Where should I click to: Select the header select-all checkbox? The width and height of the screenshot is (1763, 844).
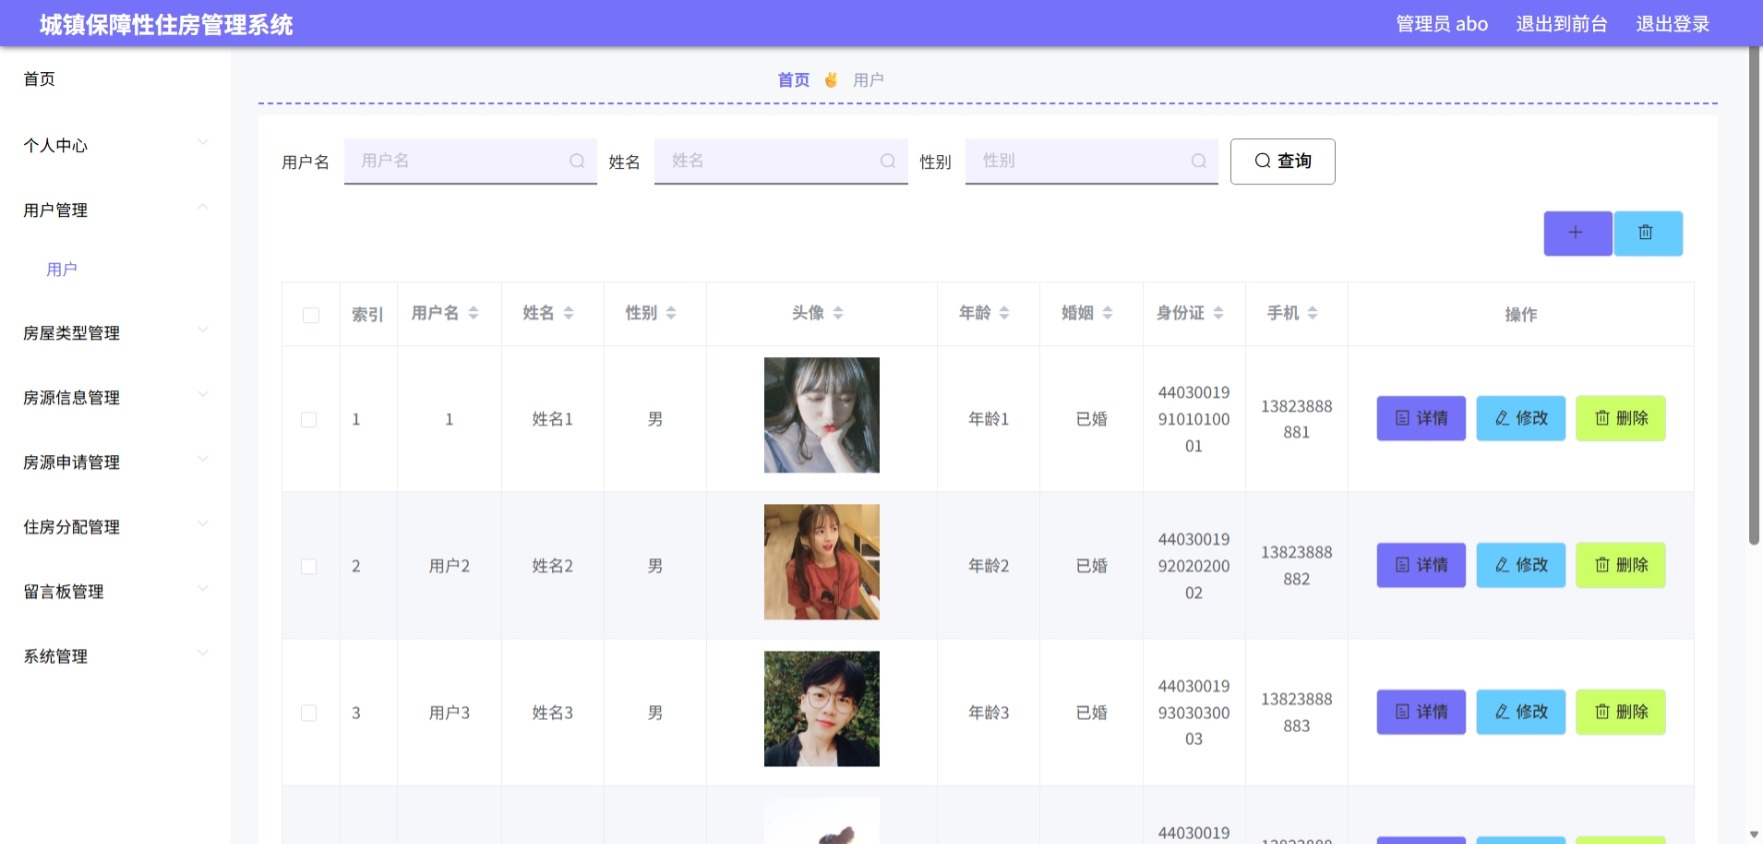tap(311, 315)
